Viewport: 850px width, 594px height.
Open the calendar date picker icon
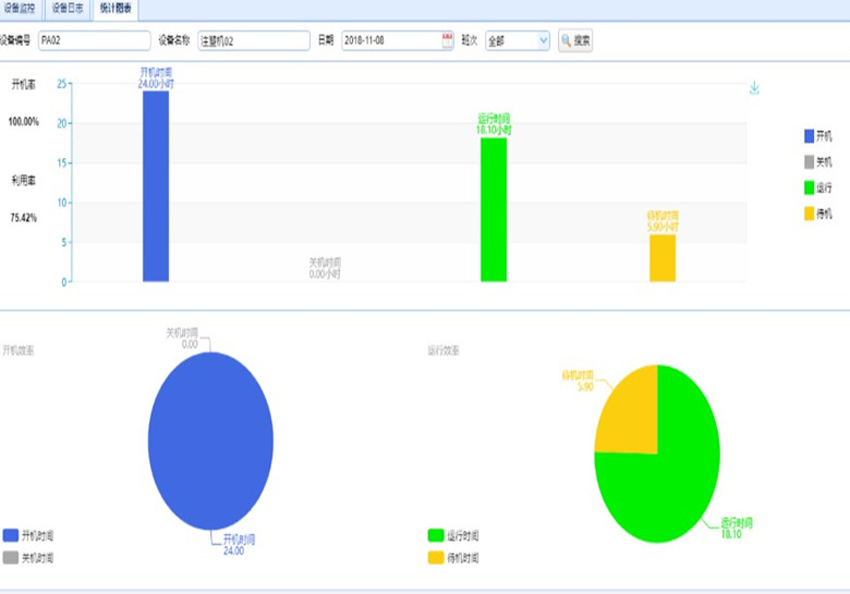click(x=447, y=40)
